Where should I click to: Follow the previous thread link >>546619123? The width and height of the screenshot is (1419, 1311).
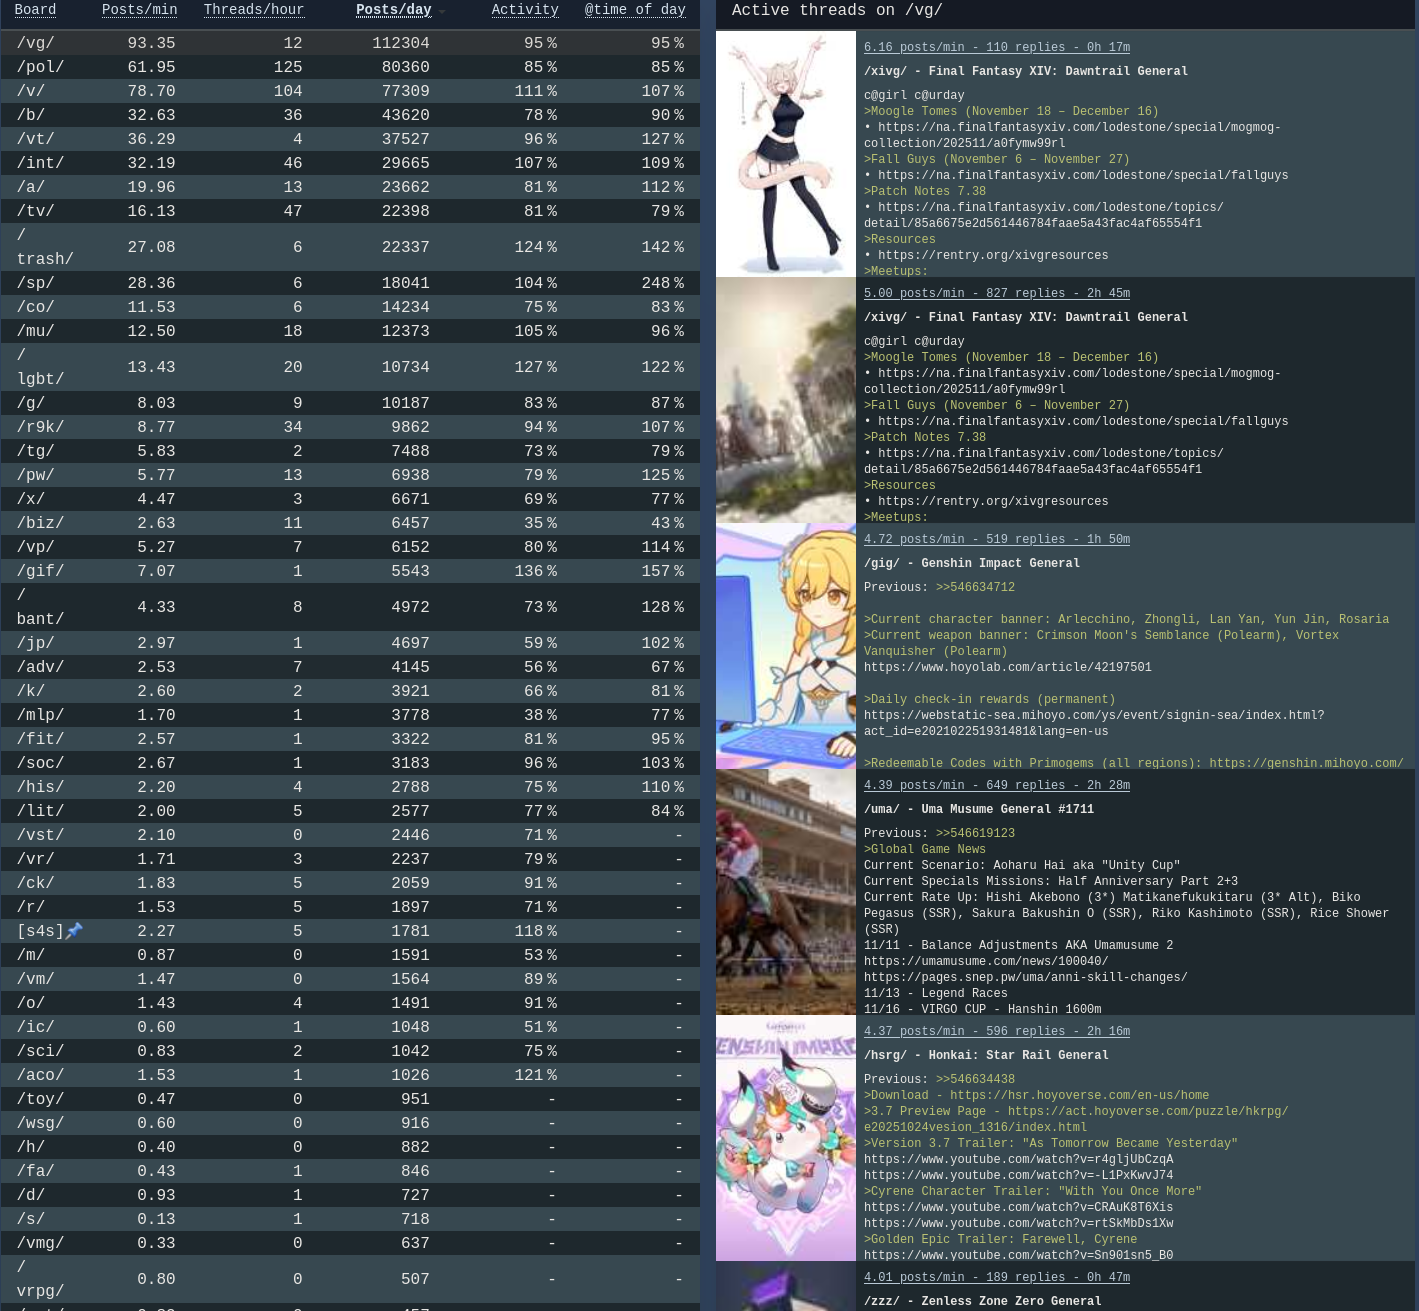pos(975,833)
